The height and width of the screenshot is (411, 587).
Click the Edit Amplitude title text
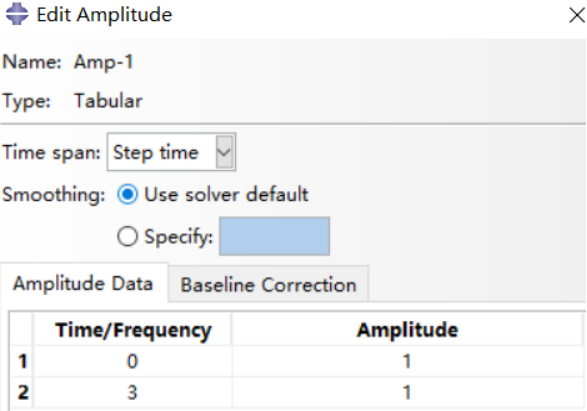coord(104,15)
